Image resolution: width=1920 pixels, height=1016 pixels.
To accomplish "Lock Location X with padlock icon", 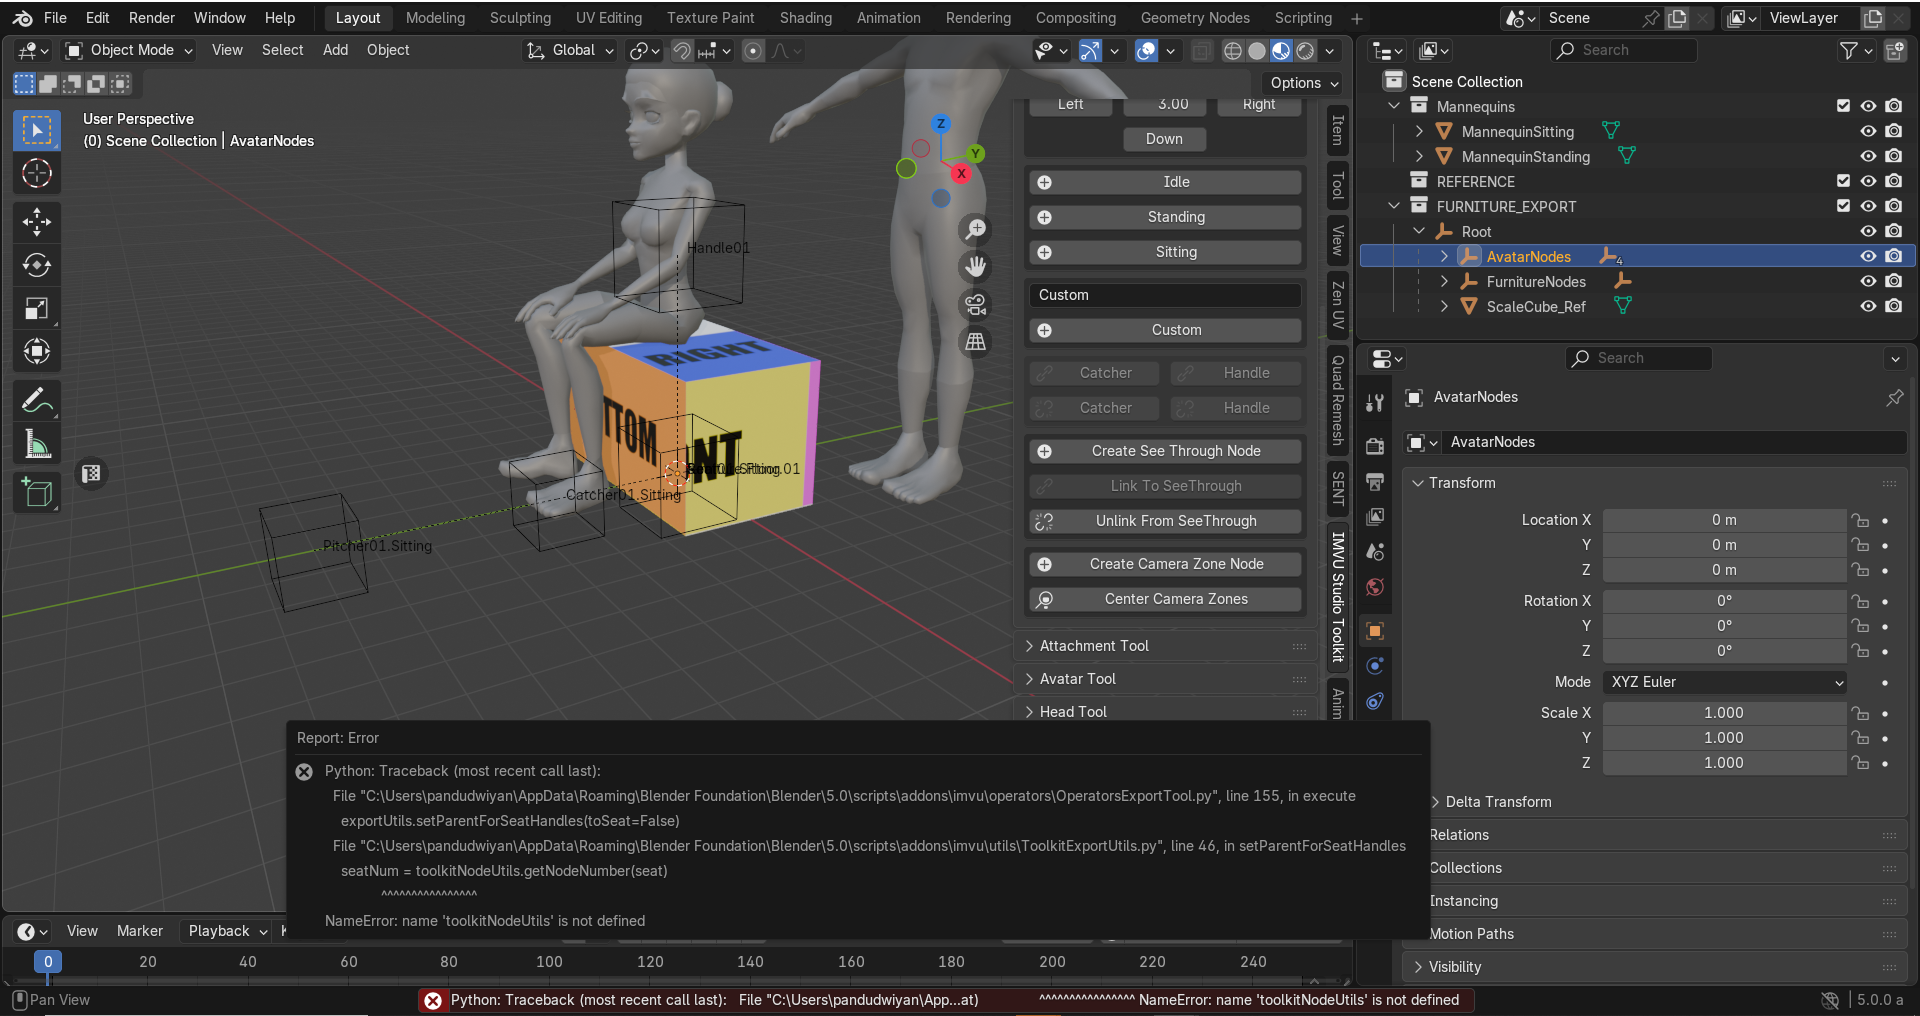I will click(1860, 521).
